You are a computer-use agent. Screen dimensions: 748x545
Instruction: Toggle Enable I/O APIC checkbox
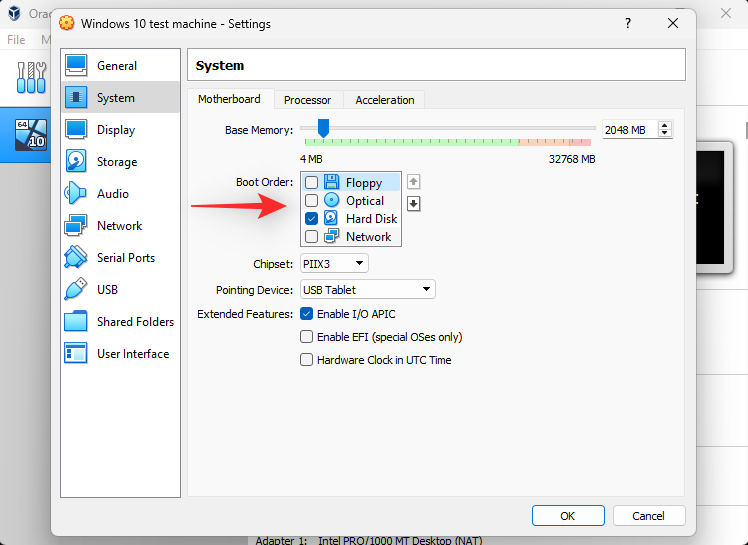[306, 314]
